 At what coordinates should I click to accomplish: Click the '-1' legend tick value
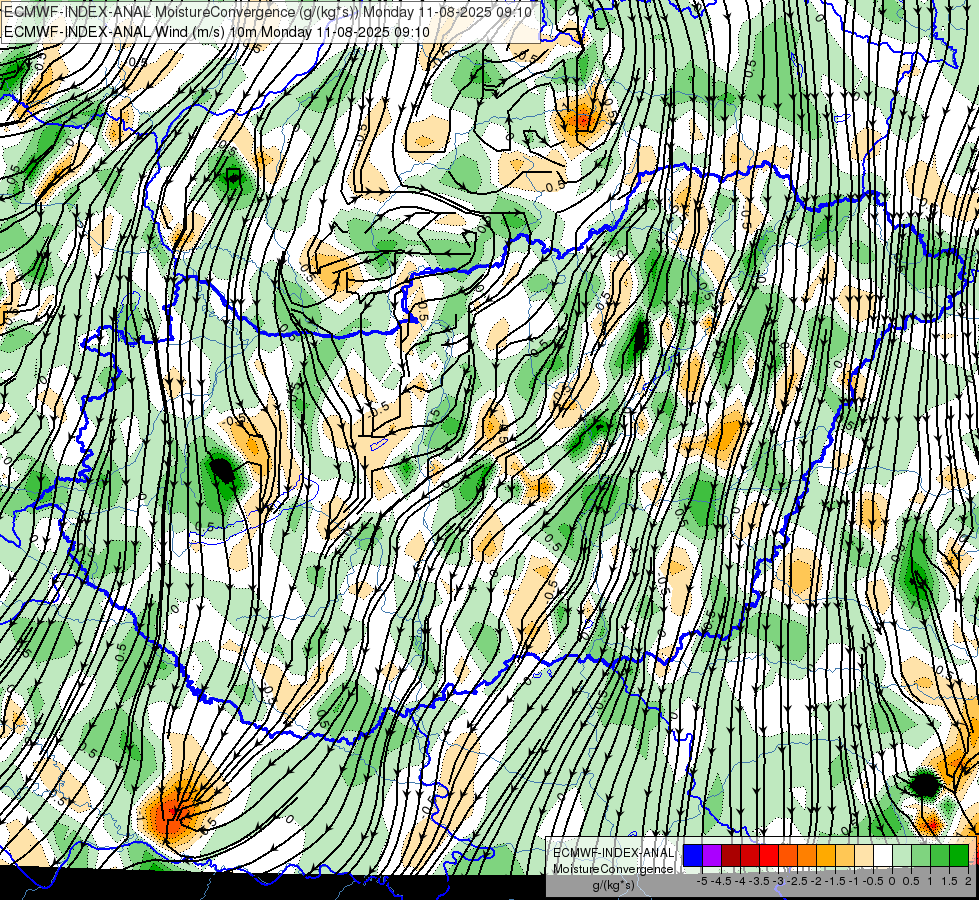click(x=854, y=881)
